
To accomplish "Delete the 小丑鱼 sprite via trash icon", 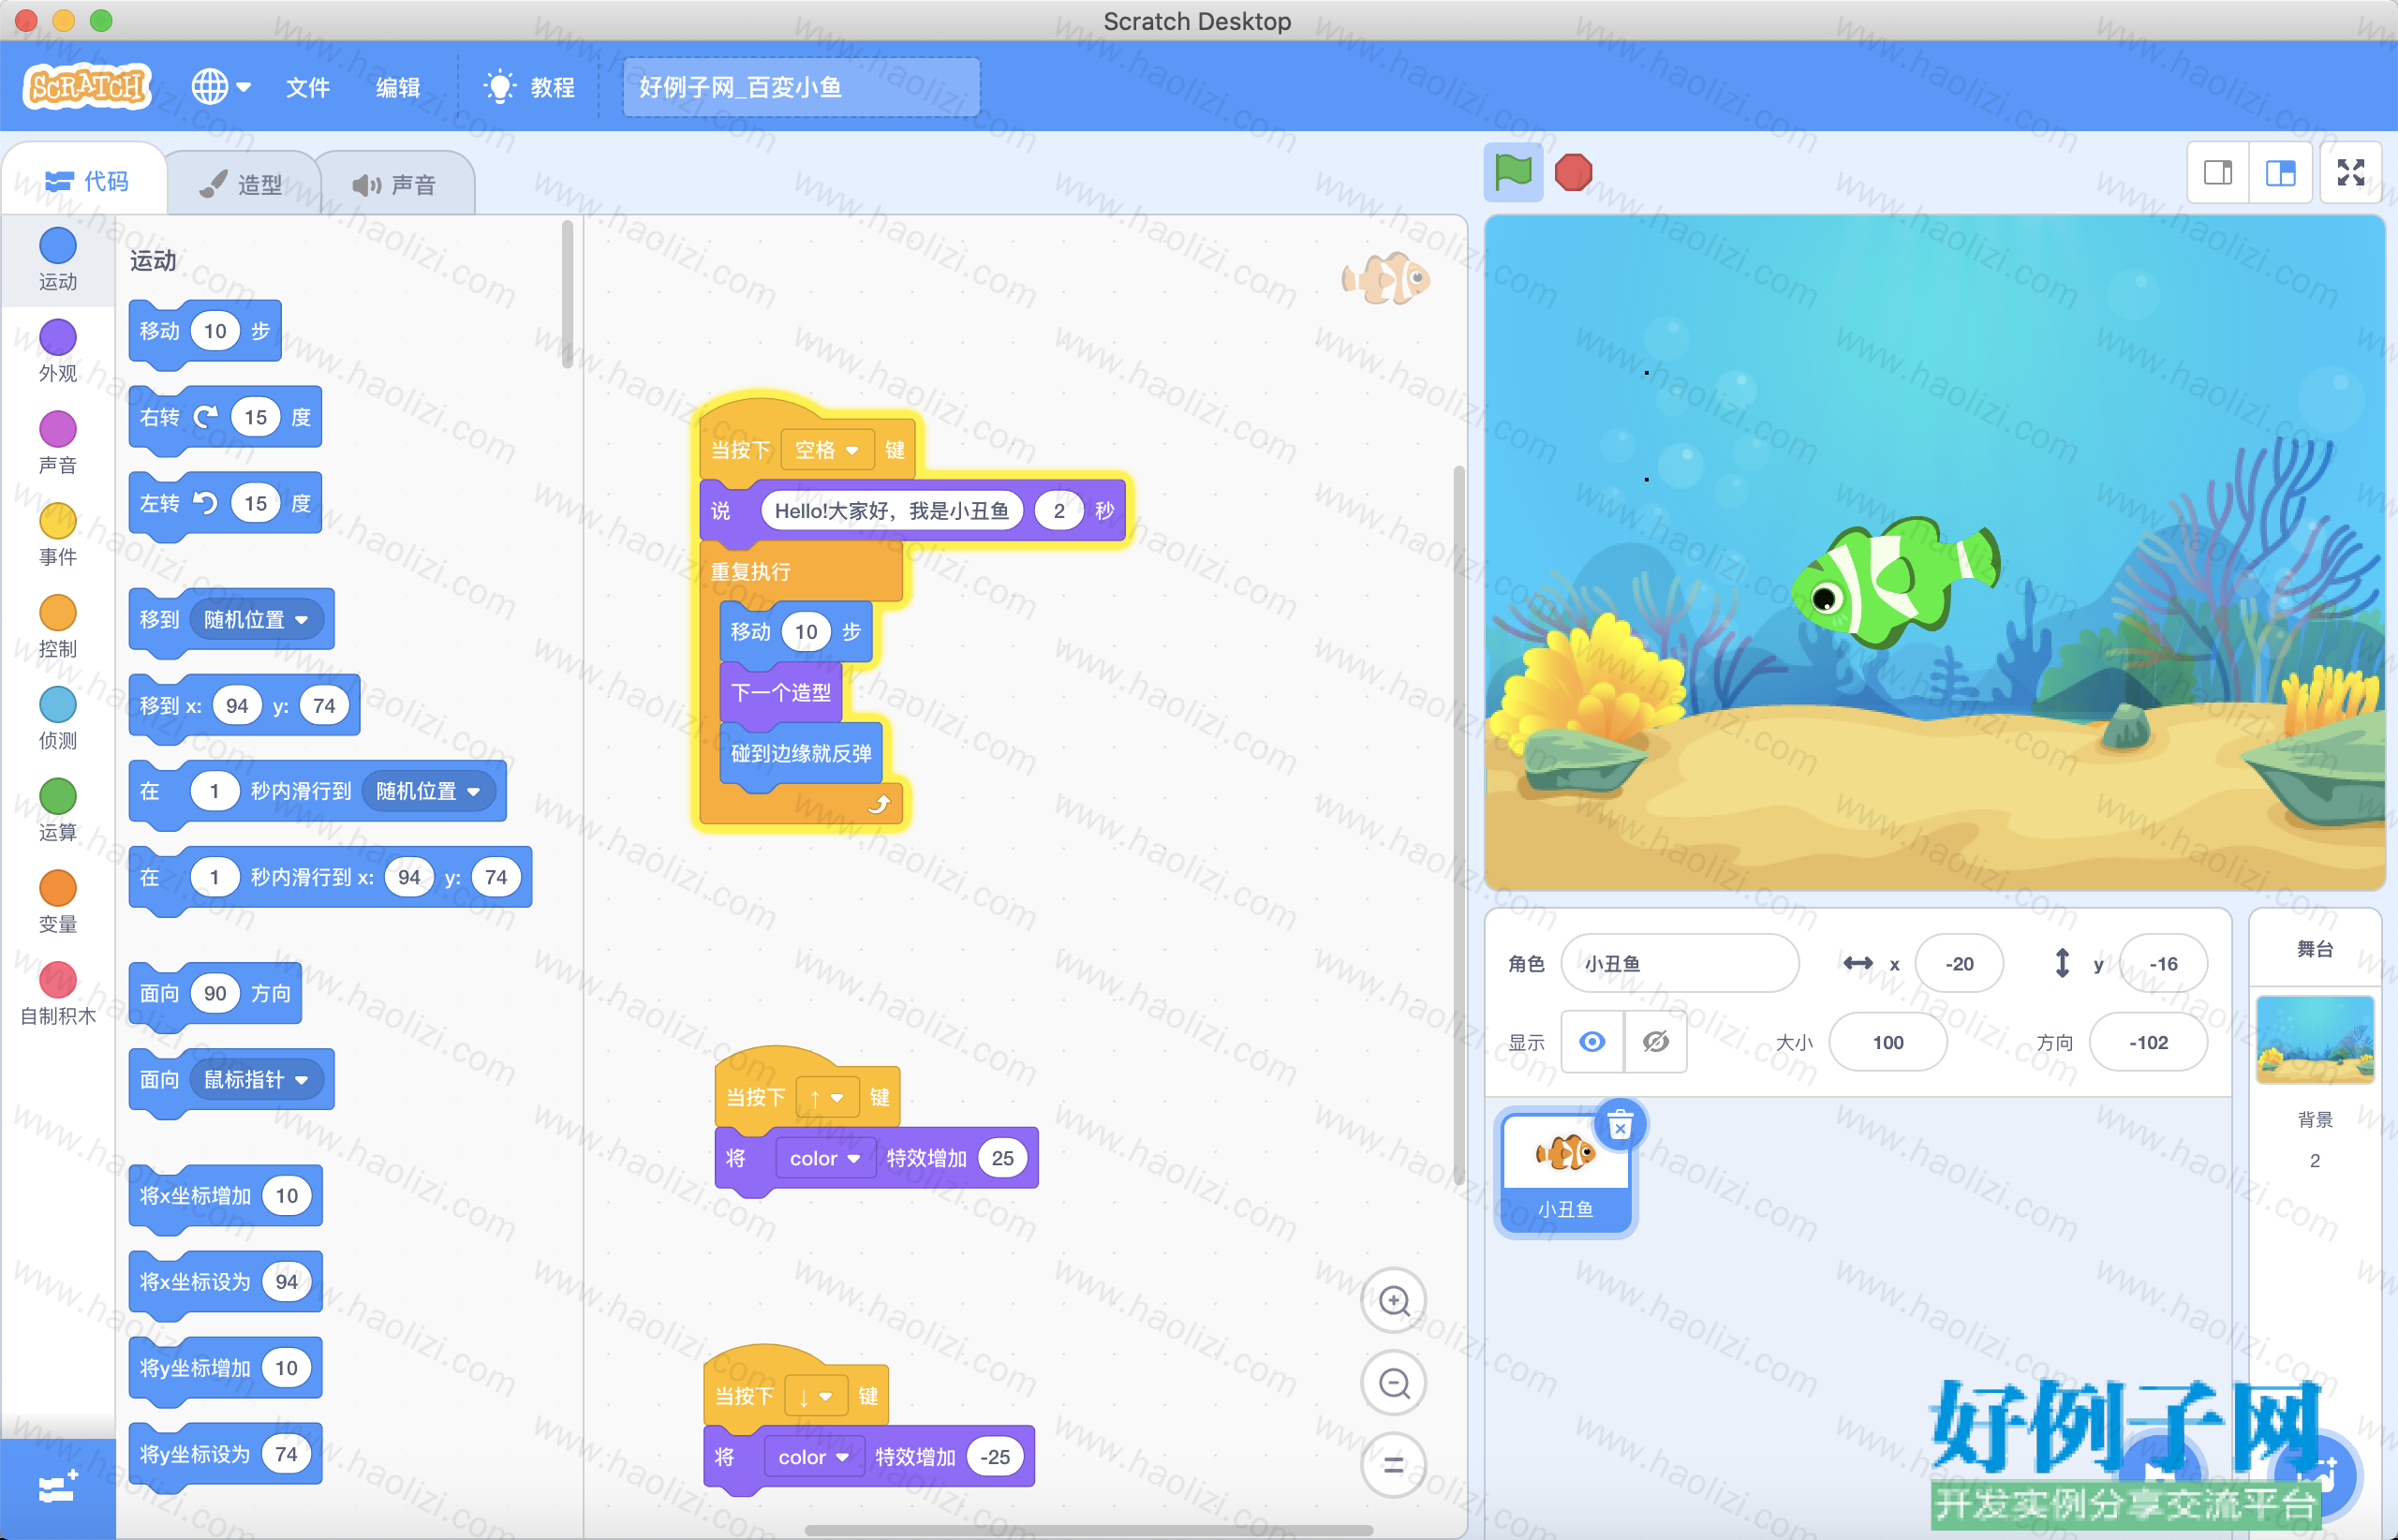I will (x=1620, y=1126).
